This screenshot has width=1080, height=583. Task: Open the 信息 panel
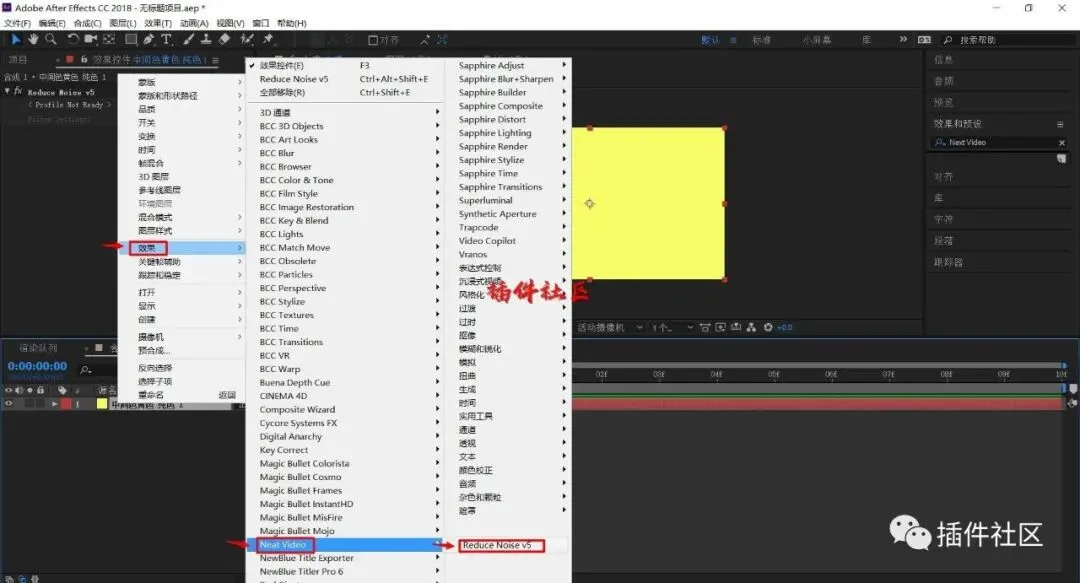(943, 60)
